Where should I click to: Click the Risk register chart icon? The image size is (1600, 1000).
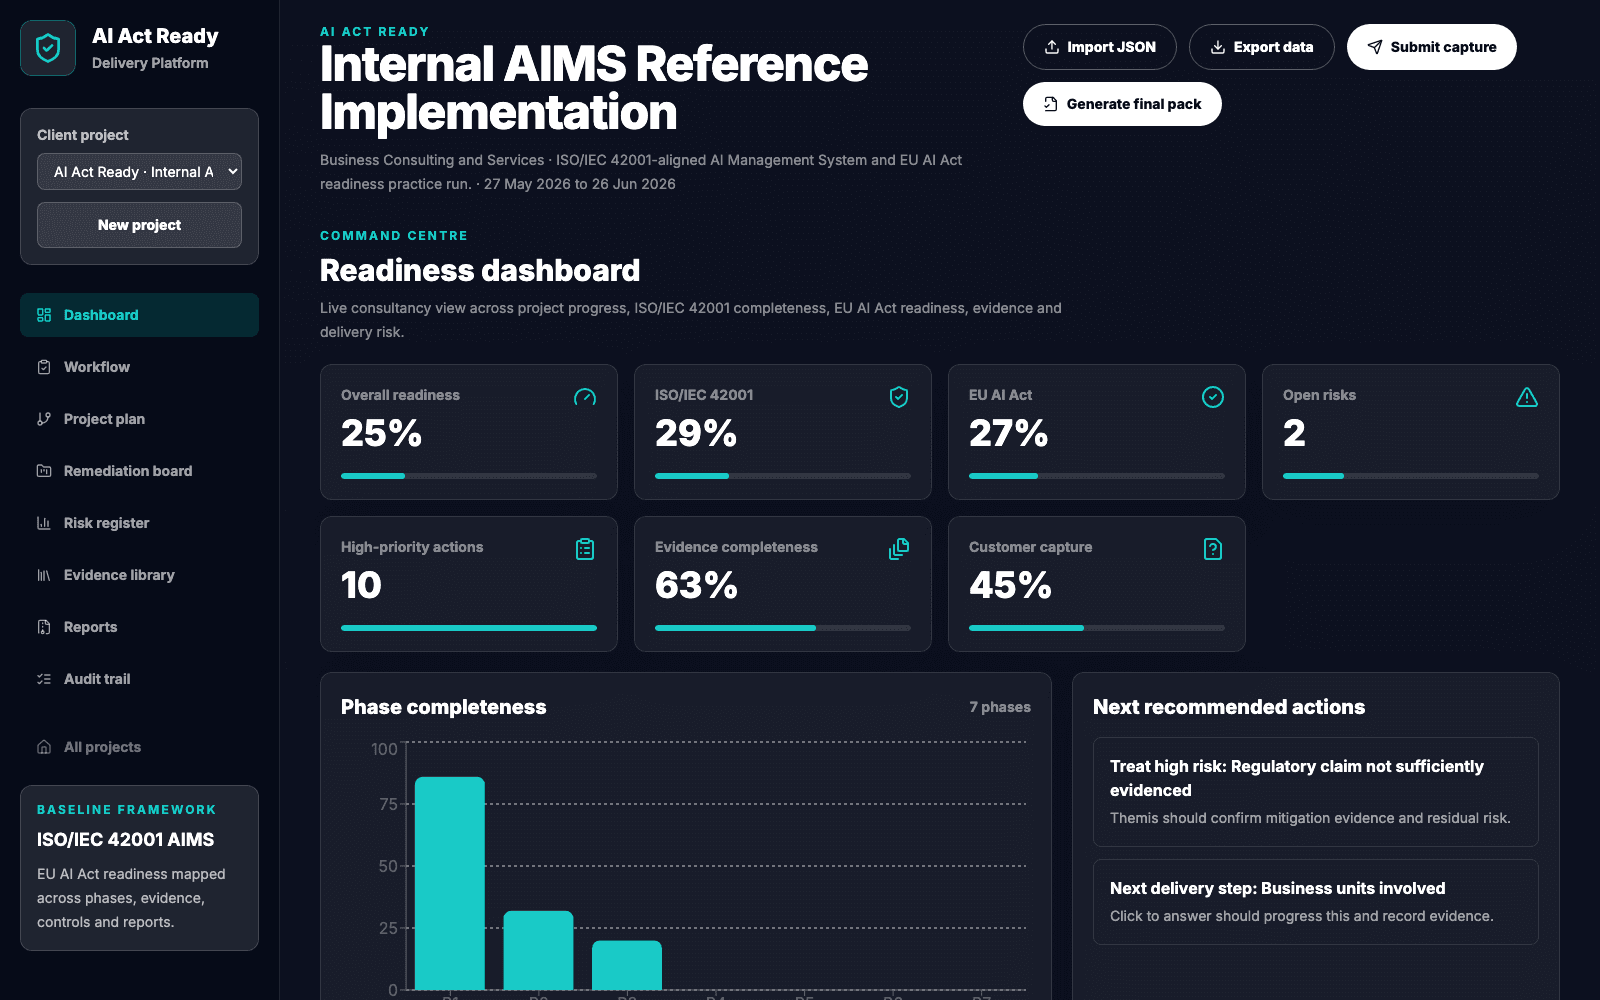click(x=44, y=523)
